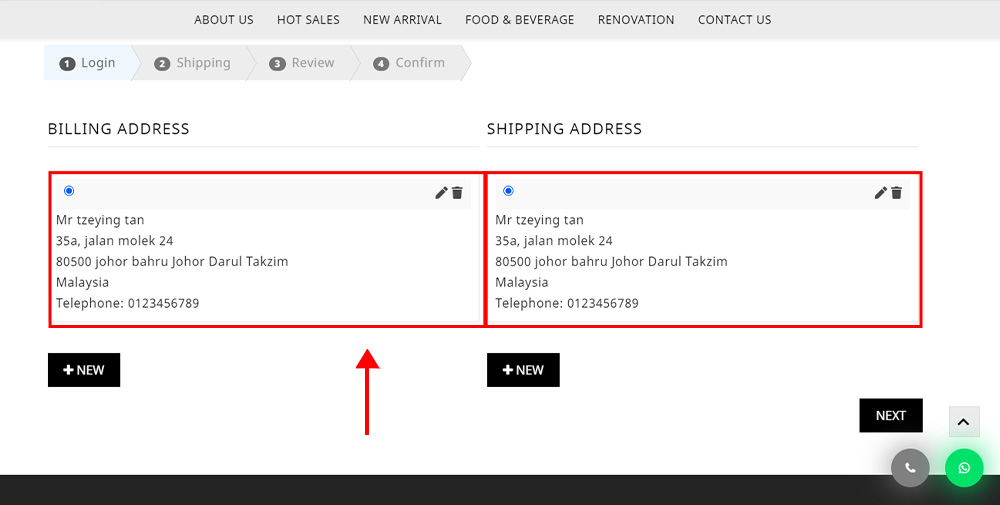Go to the Confirm checkout step
The width and height of the screenshot is (1000, 505).
(x=411, y=62)
